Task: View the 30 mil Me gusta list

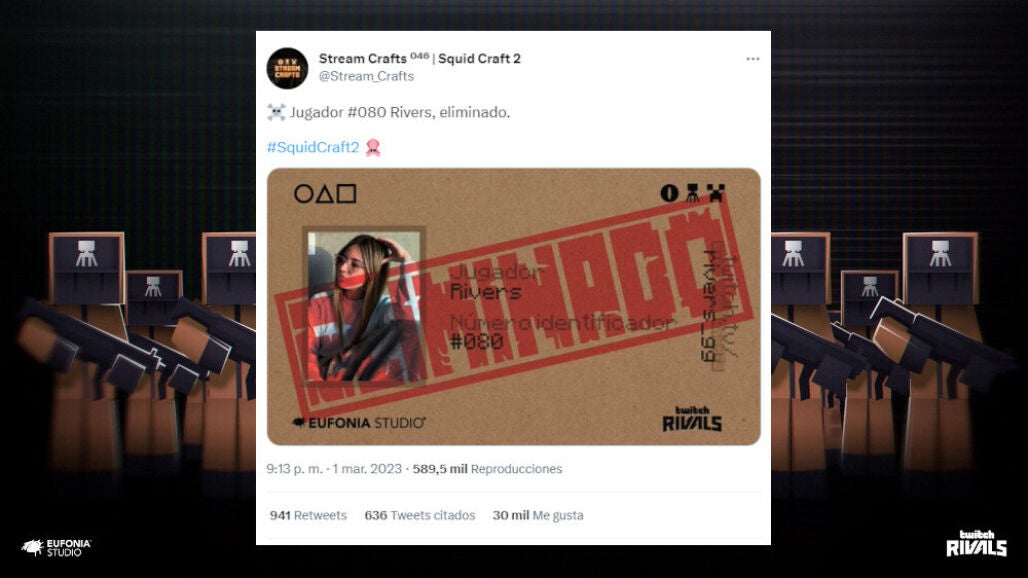Action: coord(538,515)
